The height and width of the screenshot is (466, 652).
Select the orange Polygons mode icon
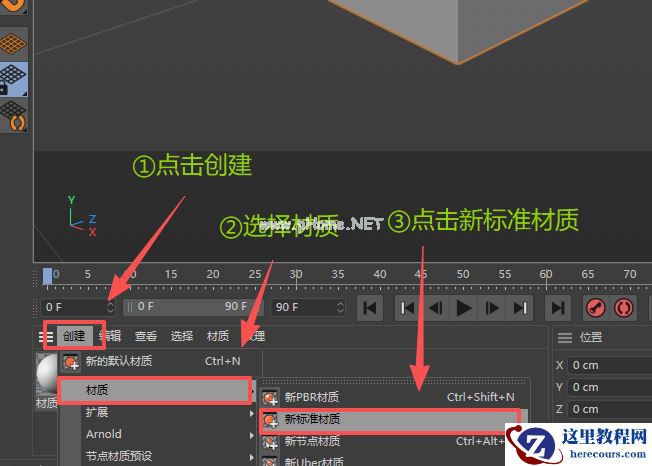tap(12, 43)
